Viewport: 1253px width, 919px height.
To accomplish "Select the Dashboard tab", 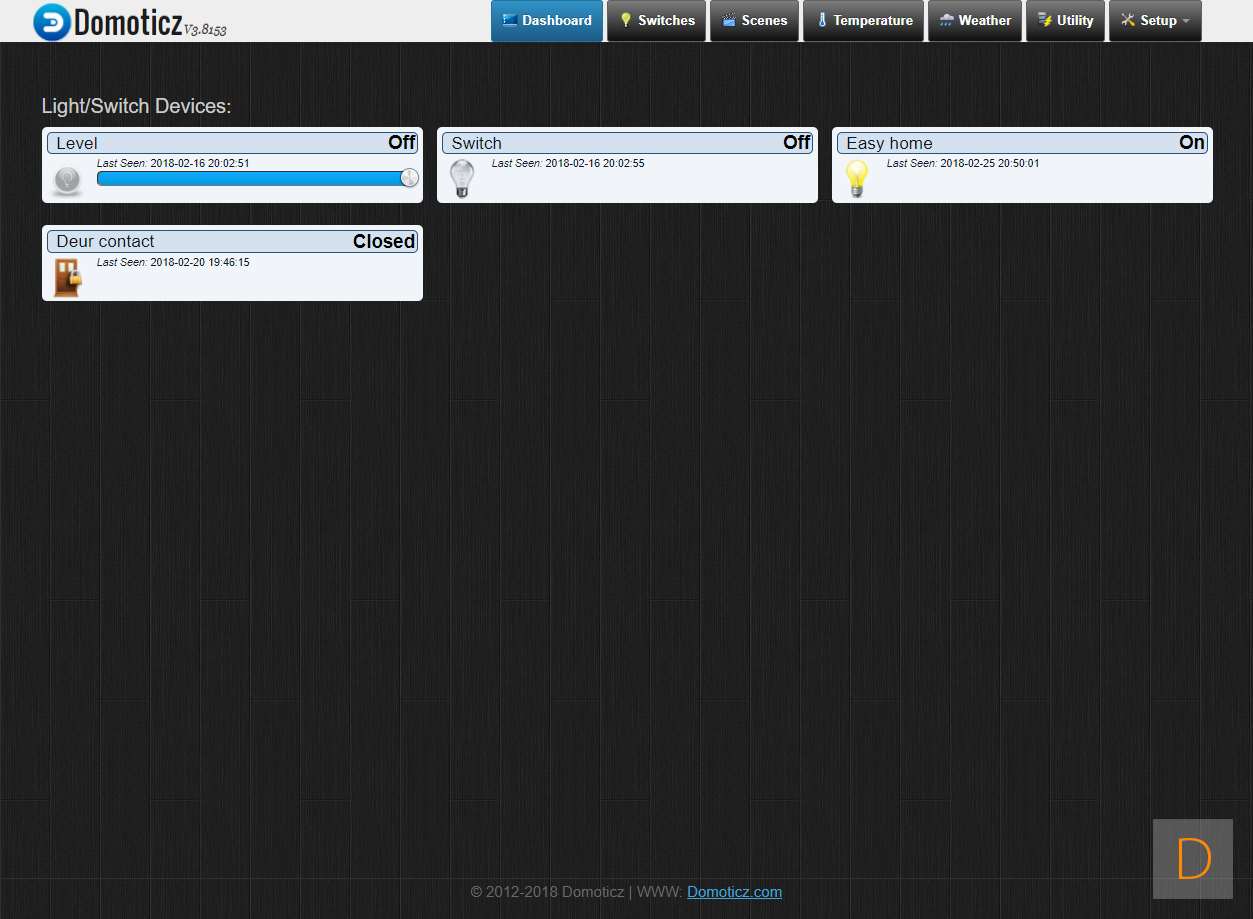I will point(547,21).
